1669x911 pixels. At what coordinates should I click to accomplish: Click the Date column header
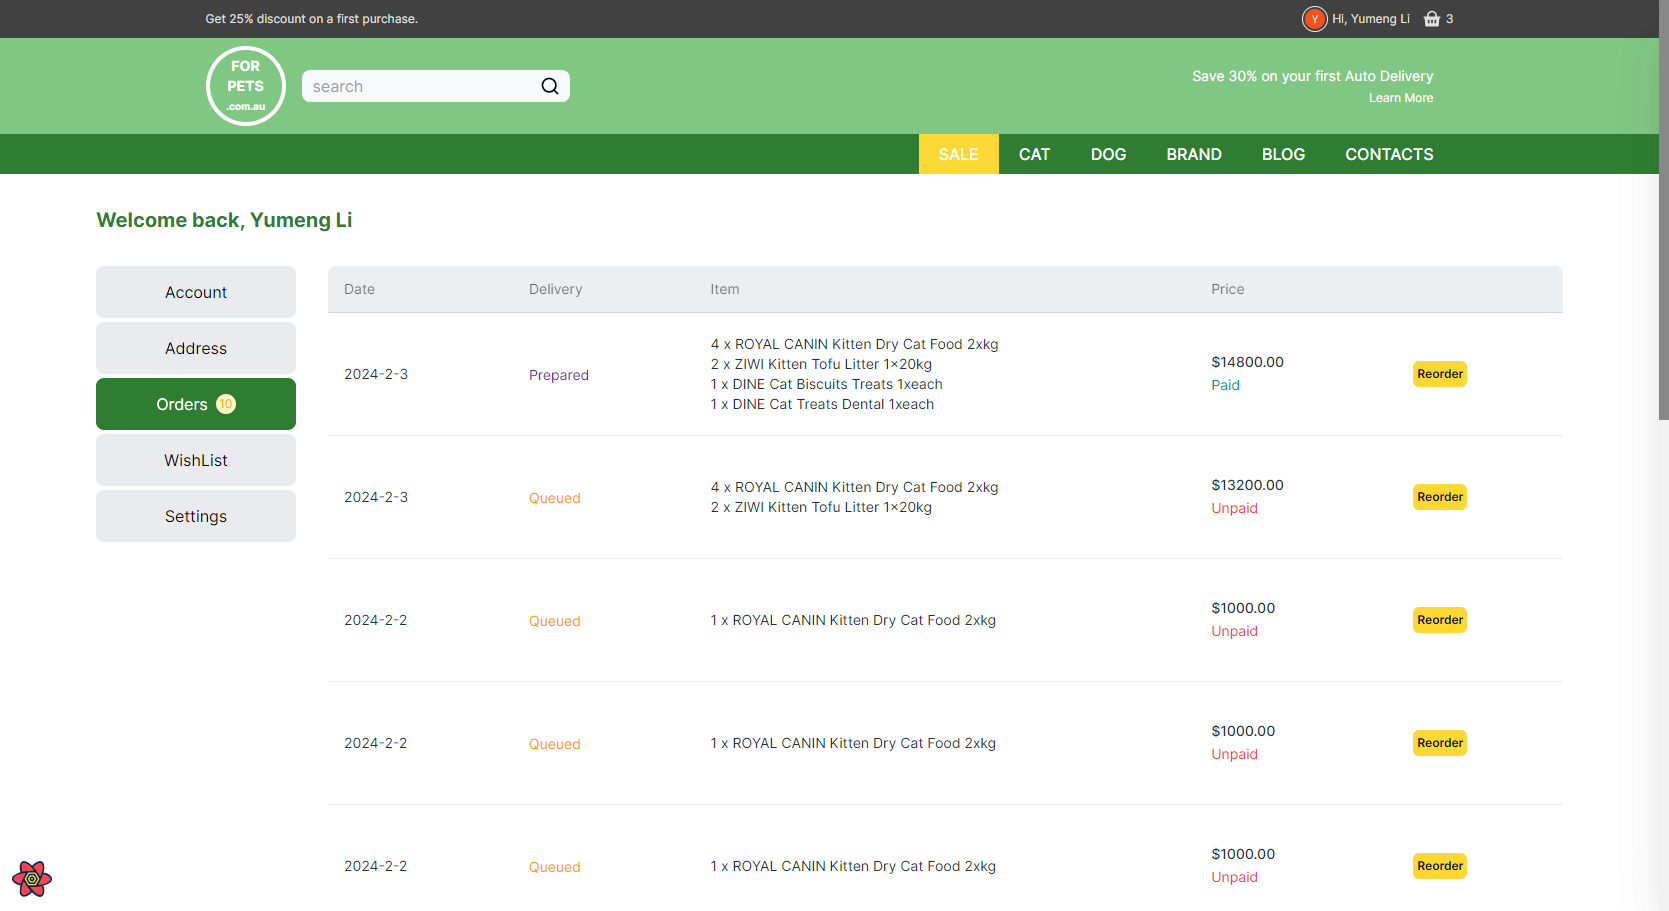(359, 289)
